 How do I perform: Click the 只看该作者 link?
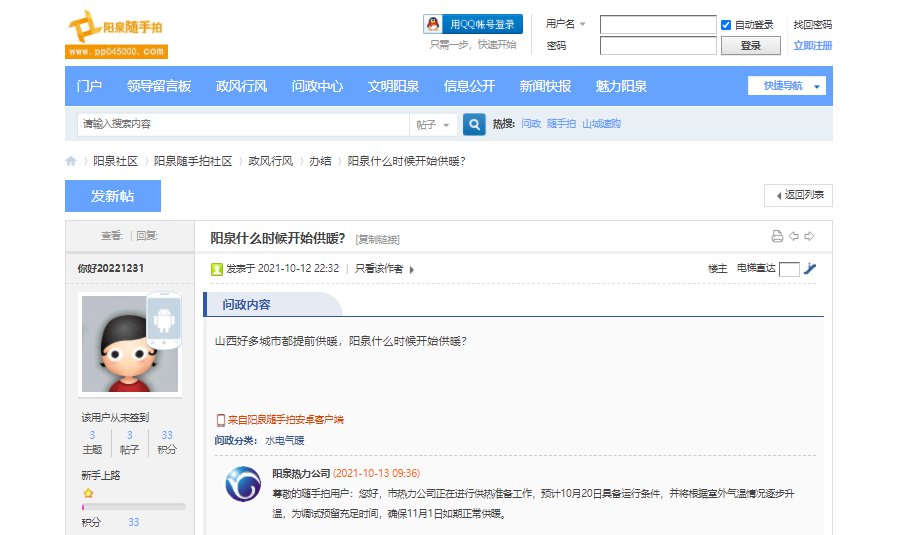tap(380, 269)
